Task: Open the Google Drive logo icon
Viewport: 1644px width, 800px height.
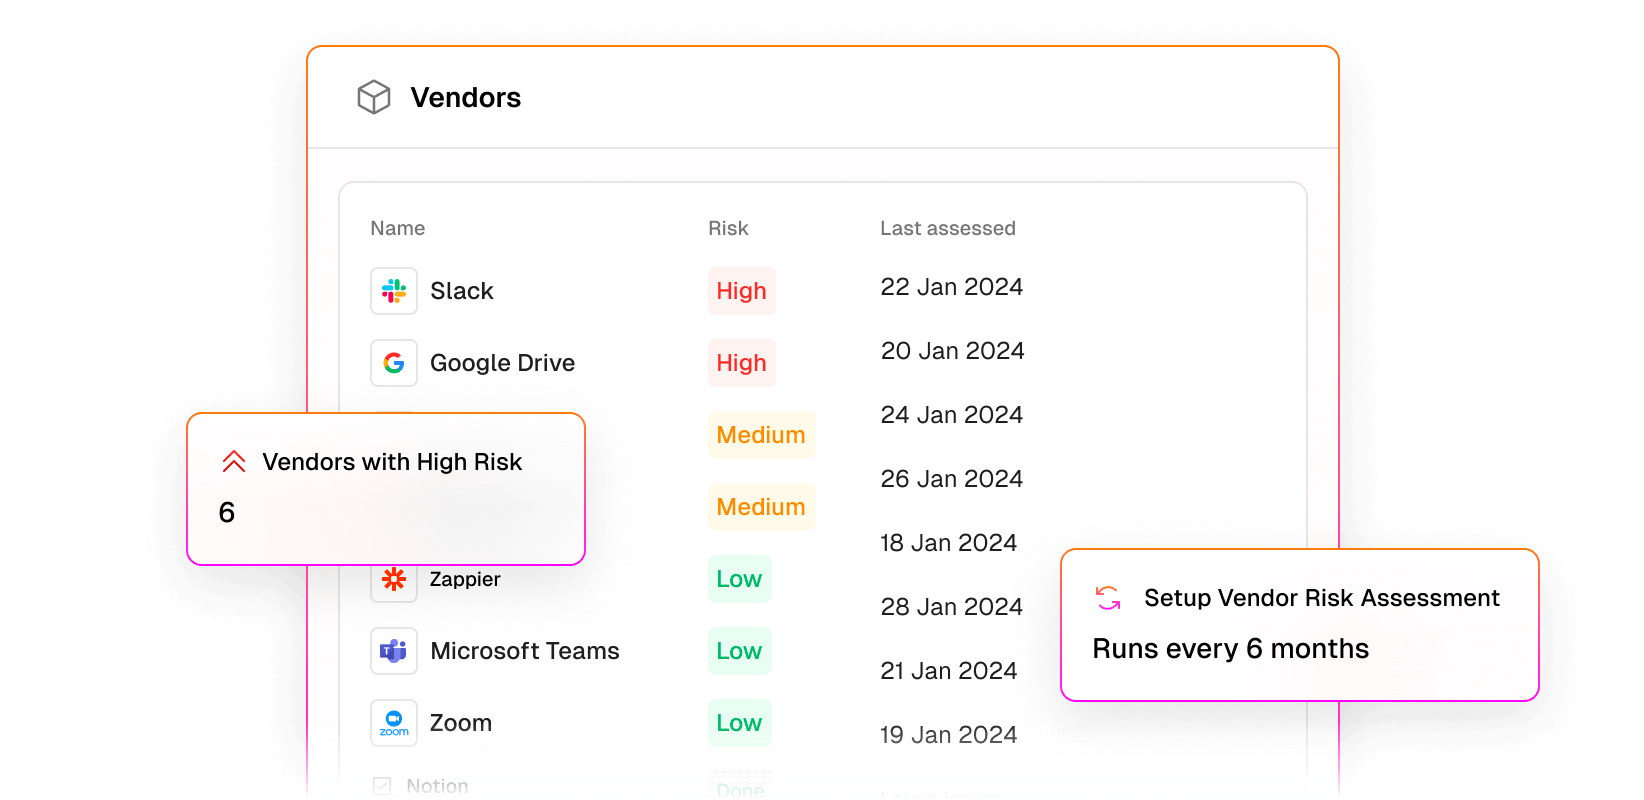Action: point(394,363)
